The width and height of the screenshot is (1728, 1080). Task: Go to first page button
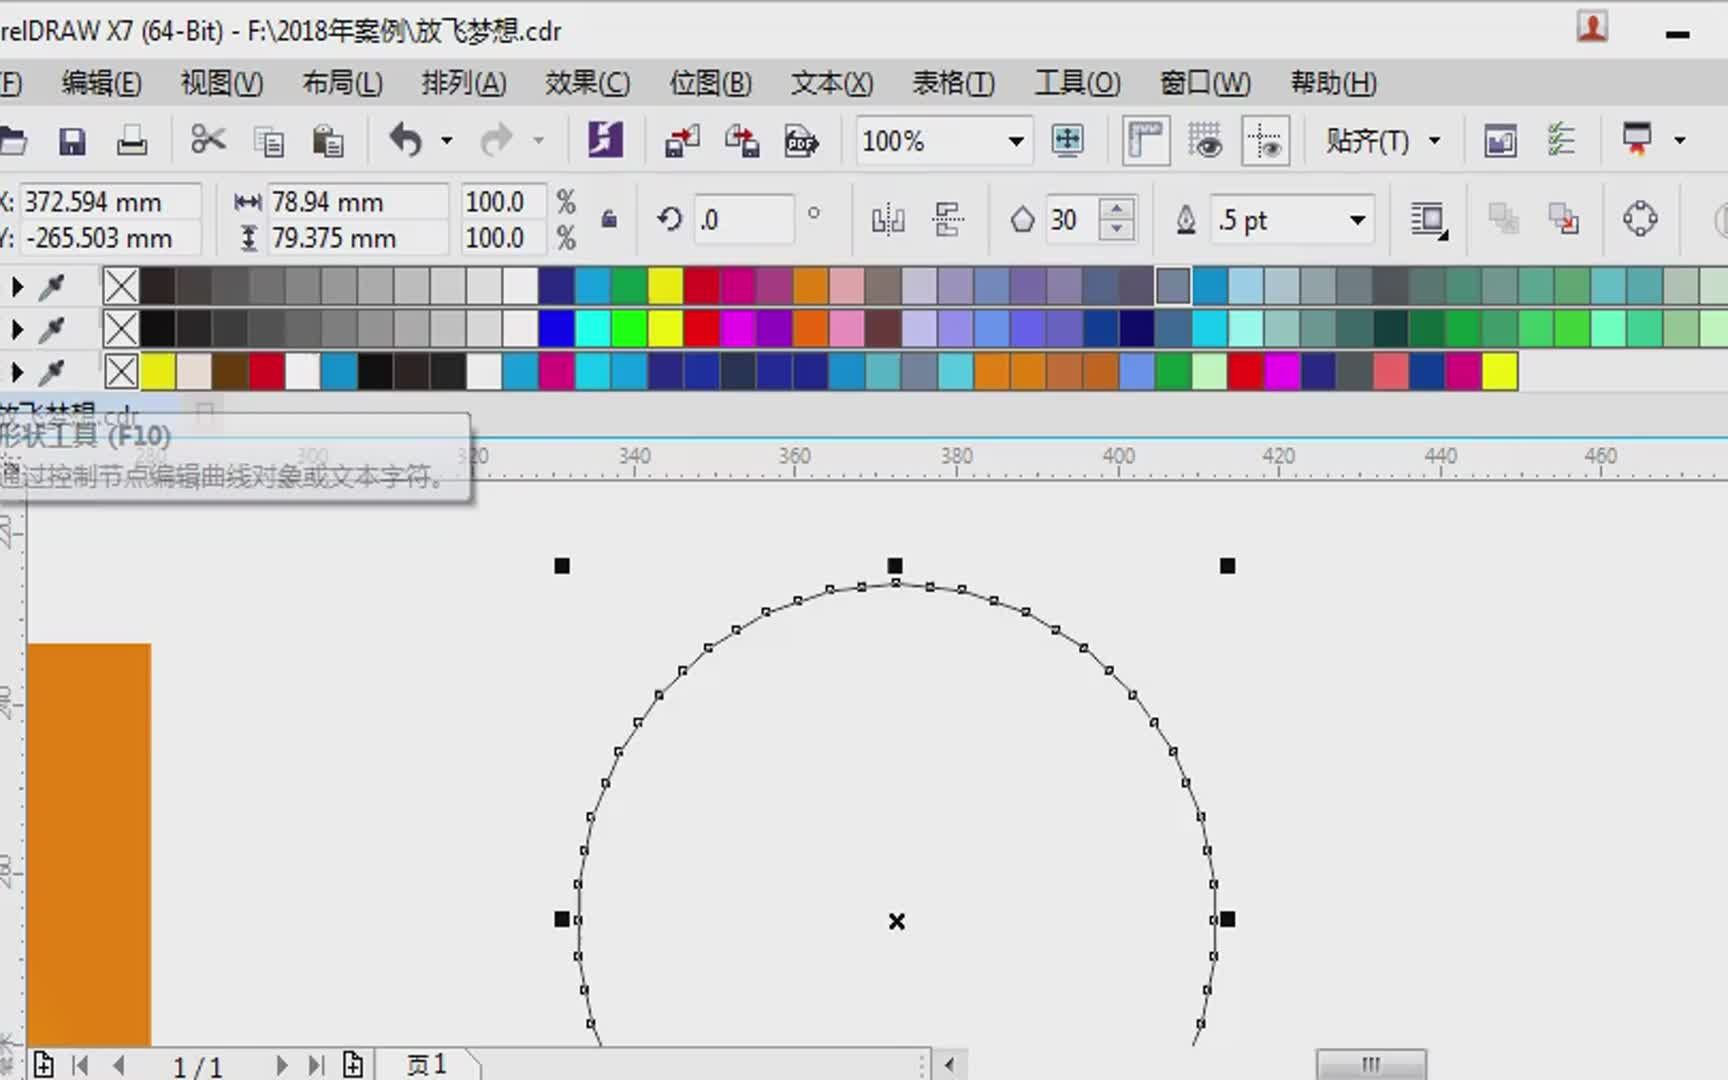click(80, 1065)
